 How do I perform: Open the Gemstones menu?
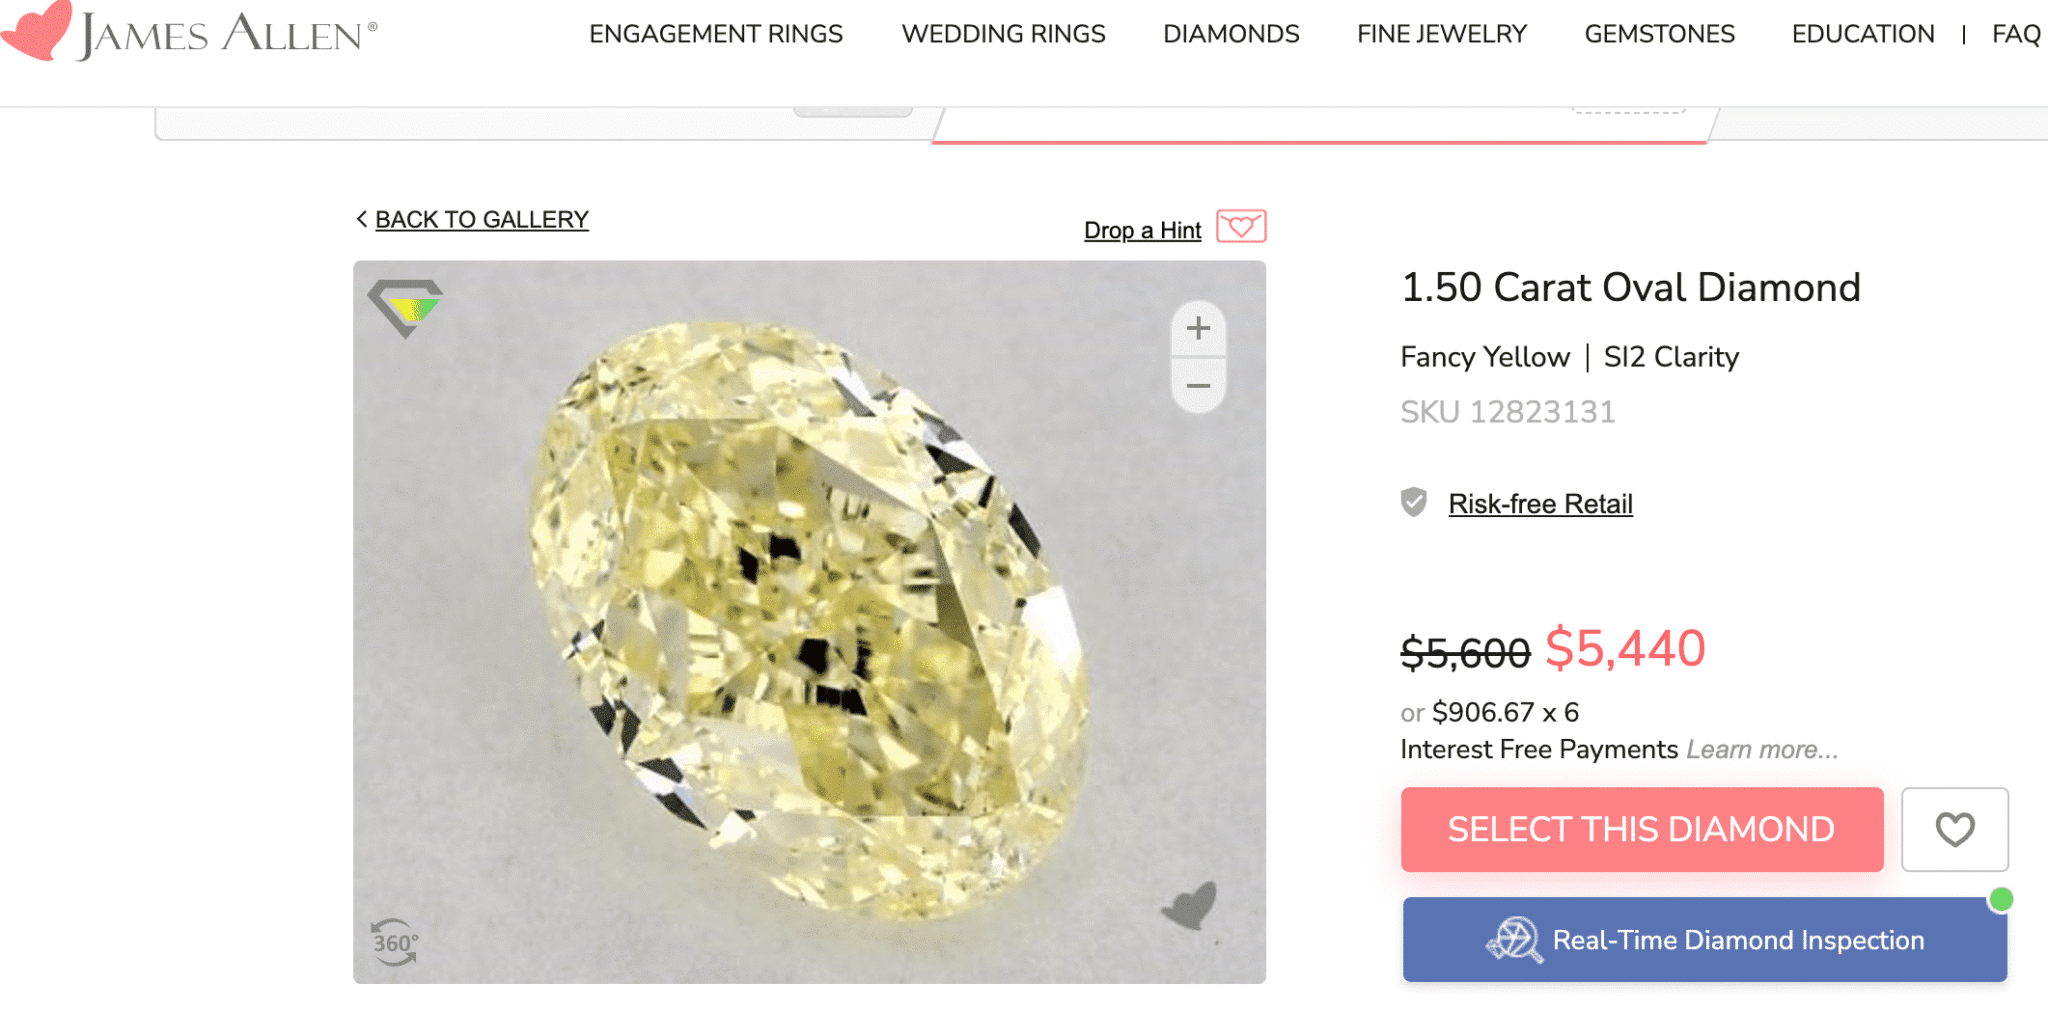pos(1659,34)
